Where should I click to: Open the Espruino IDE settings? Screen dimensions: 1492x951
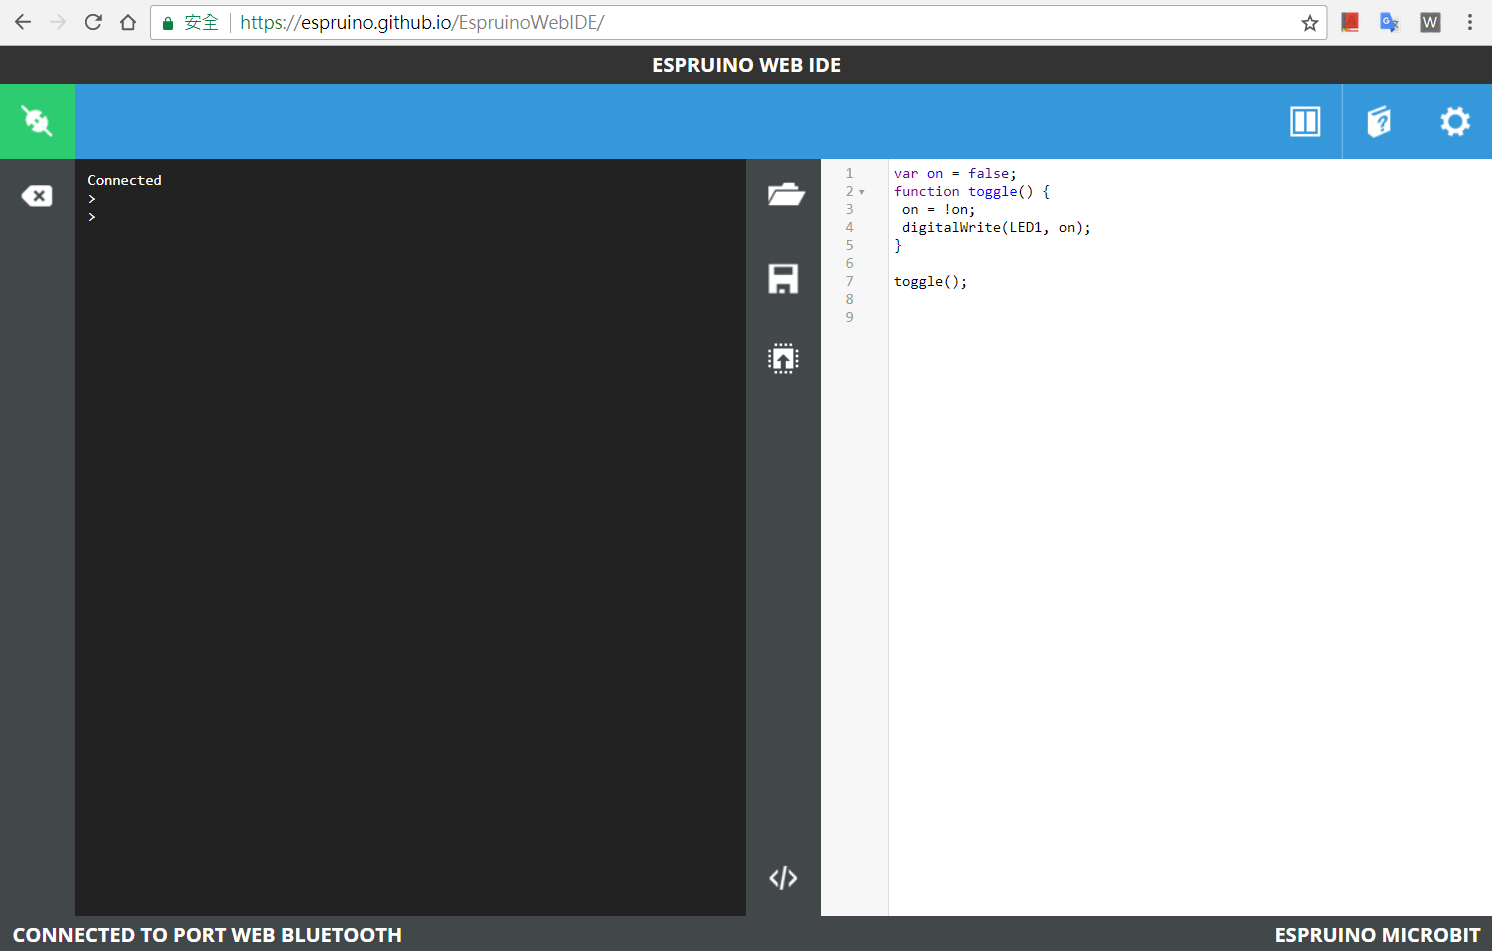coord(1454,121)
